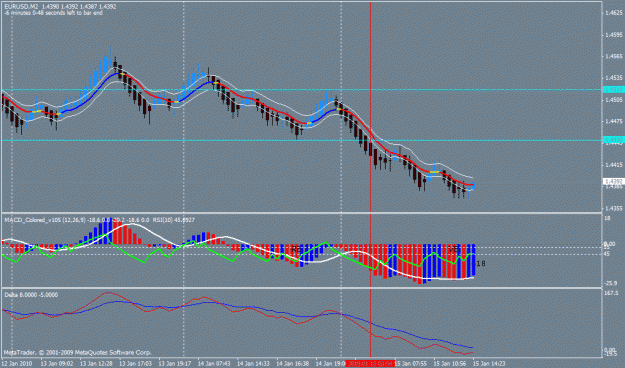Click the 14 Jan 07:43 time axis label

point(214,364)
